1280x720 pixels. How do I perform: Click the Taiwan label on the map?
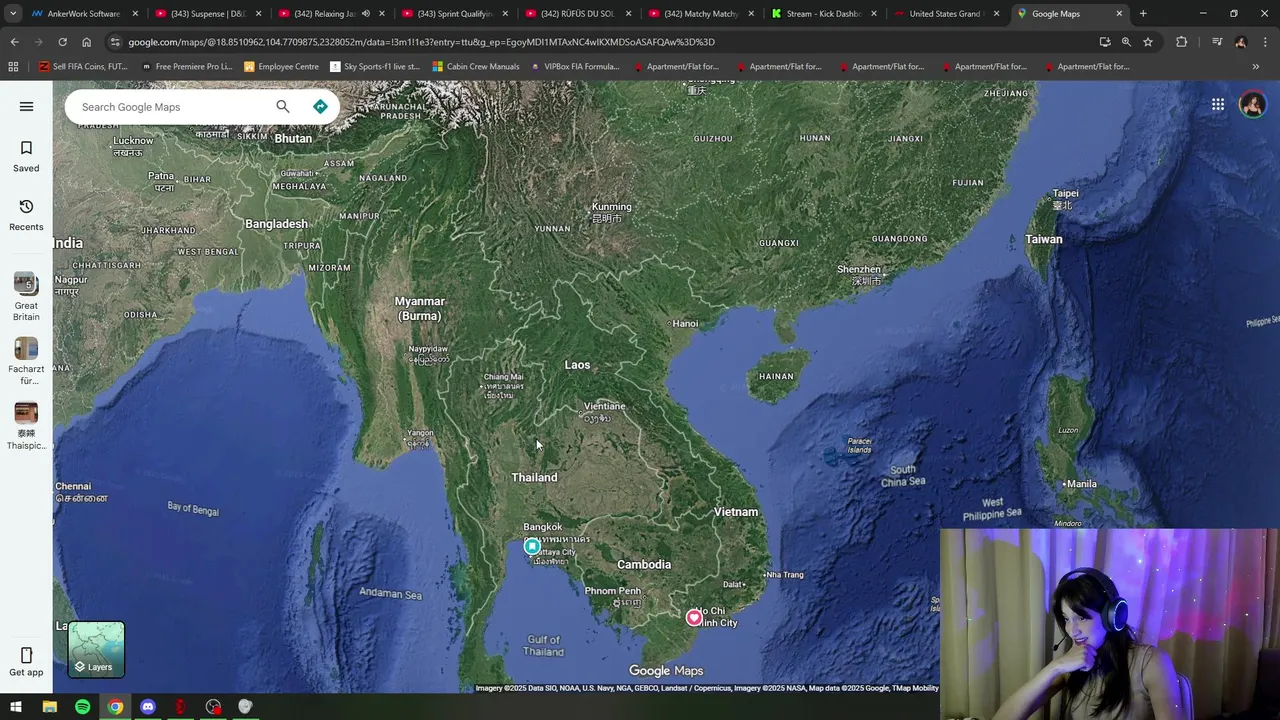click(1044, 239)
